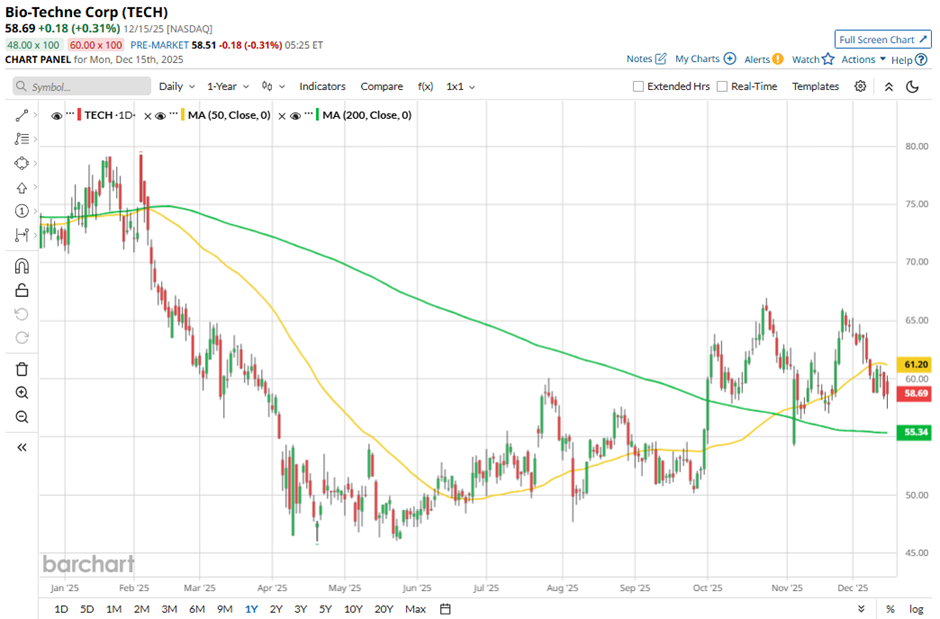Viewport: 940px width, 619px height.
Task: Enable the Real-Time checkbox
Action: pyautogui.click(x=722, y=86)
